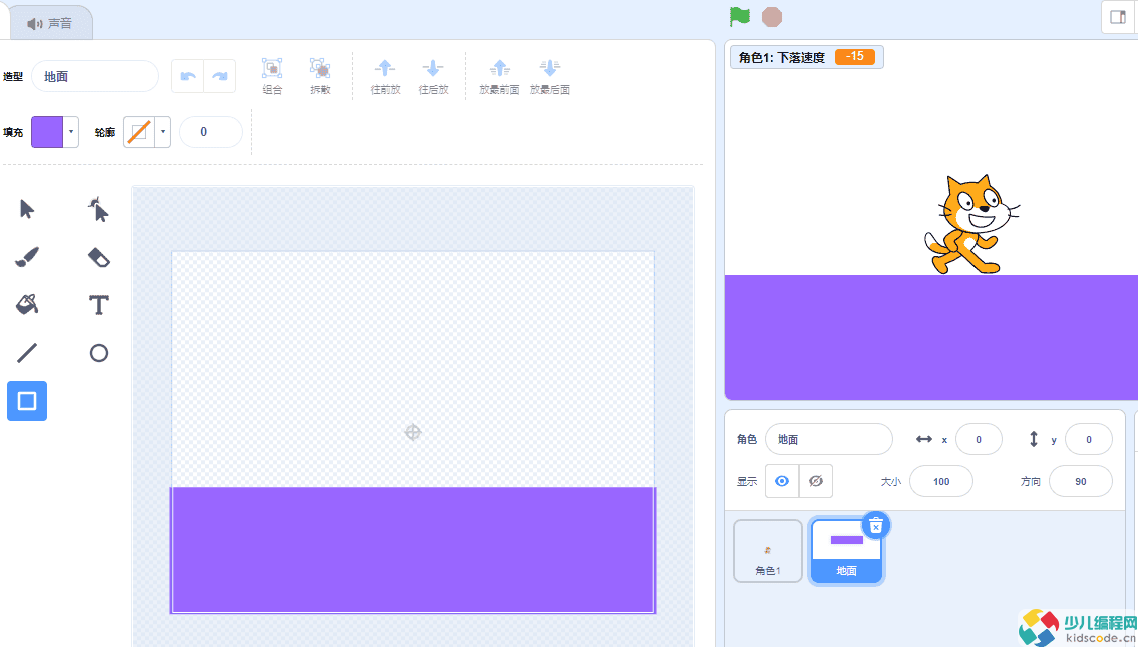
Task: Select the Line tool
Action: click(27, 353)
